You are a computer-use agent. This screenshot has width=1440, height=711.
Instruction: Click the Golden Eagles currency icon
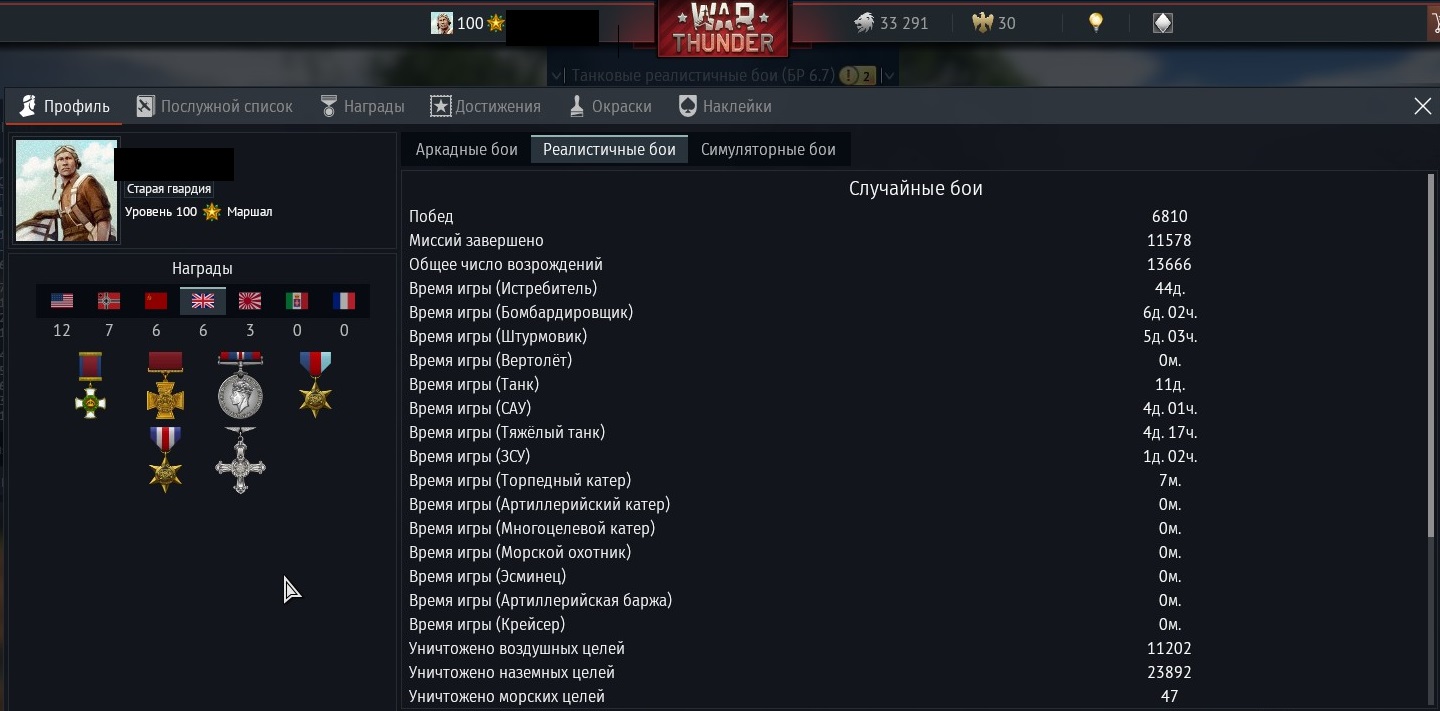click(982, 23)
